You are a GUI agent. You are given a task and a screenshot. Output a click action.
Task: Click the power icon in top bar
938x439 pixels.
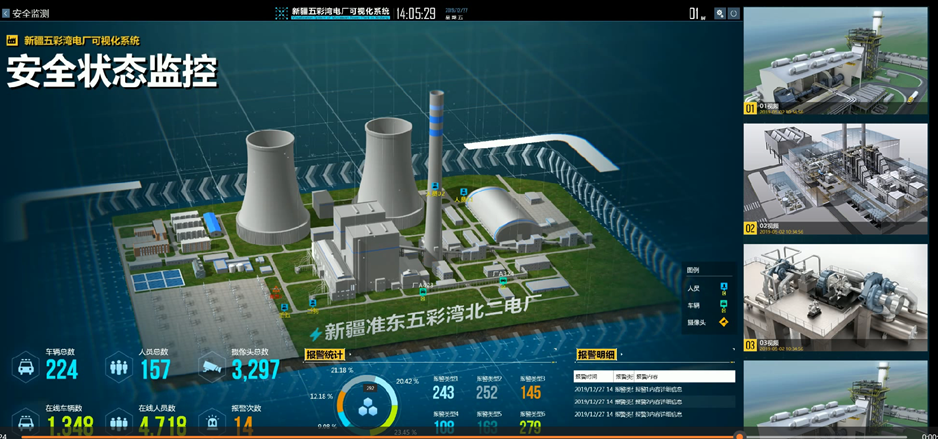pyautogui.click(x=733, y=13)
